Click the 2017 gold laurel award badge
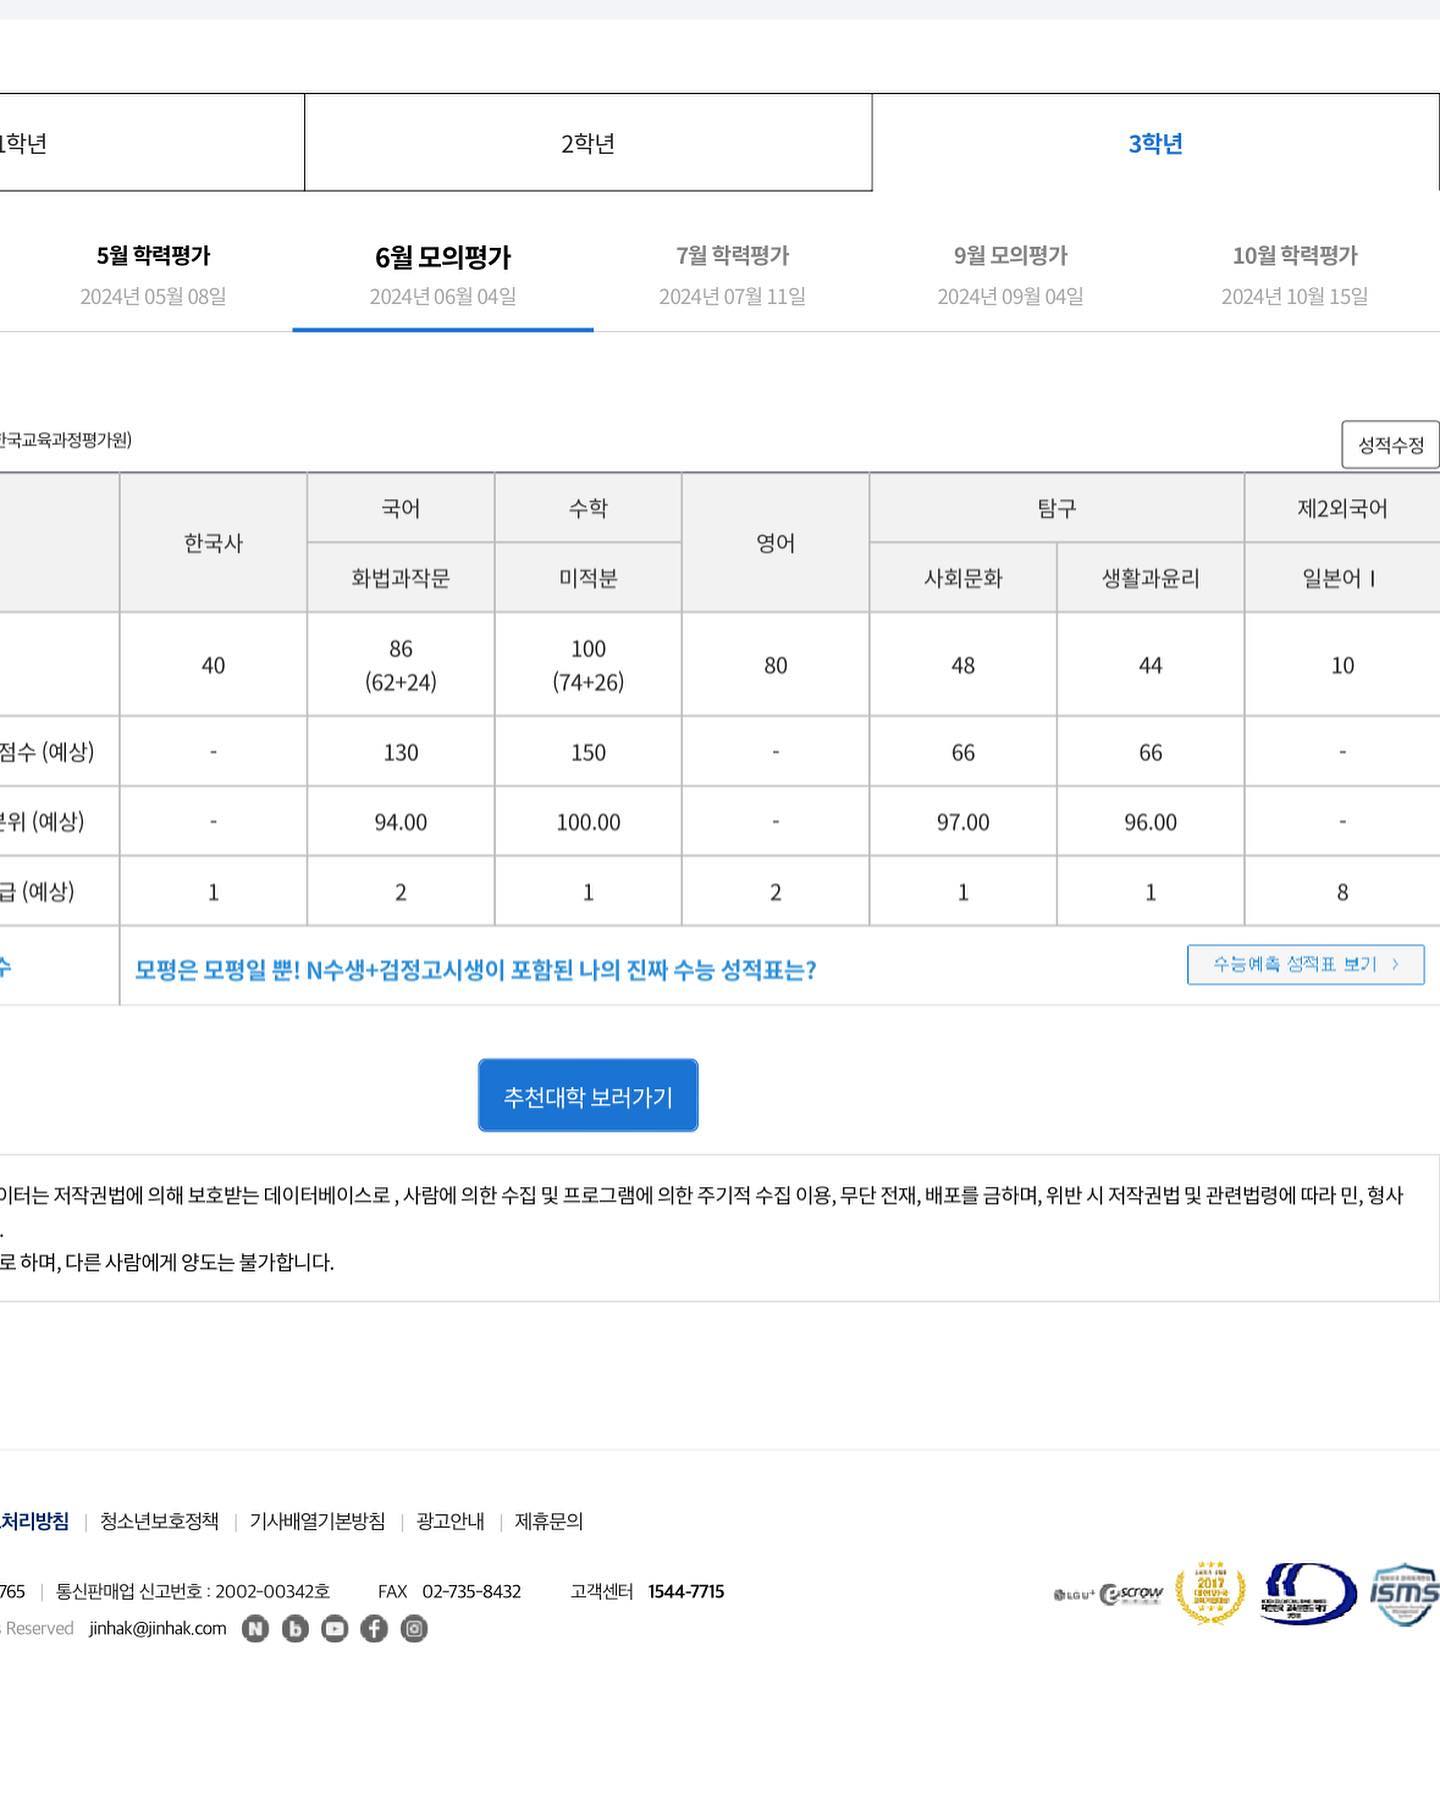The width and height of the screenshot is (1440, 1800). point(1210,1593)
